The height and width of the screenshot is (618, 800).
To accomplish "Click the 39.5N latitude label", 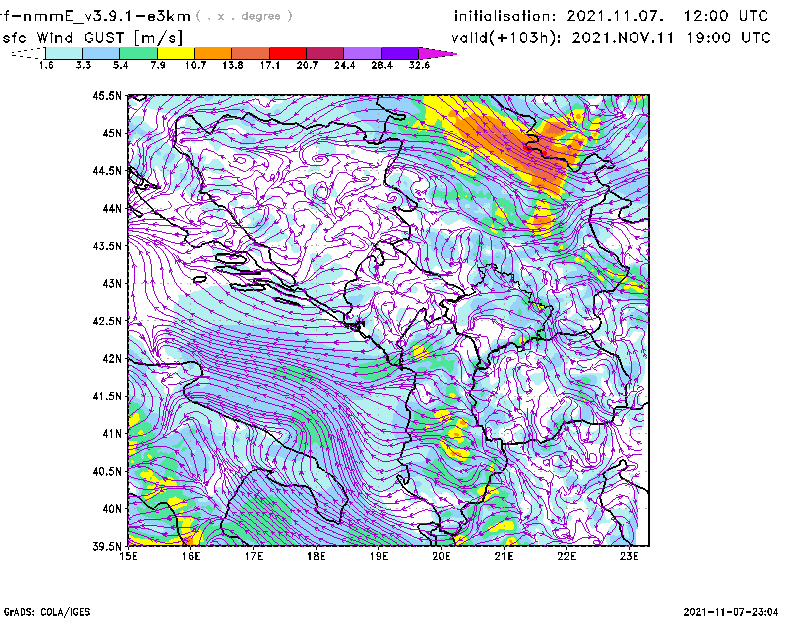I will [x=107, y=546].
